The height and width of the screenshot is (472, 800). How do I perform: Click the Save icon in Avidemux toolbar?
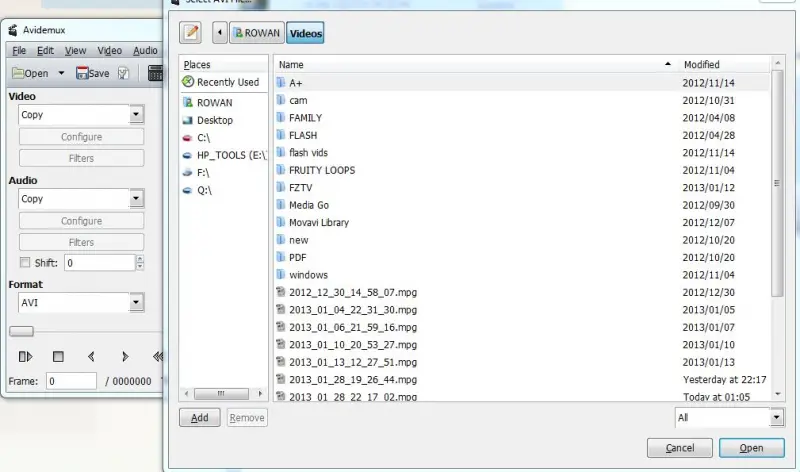point(82,73)
